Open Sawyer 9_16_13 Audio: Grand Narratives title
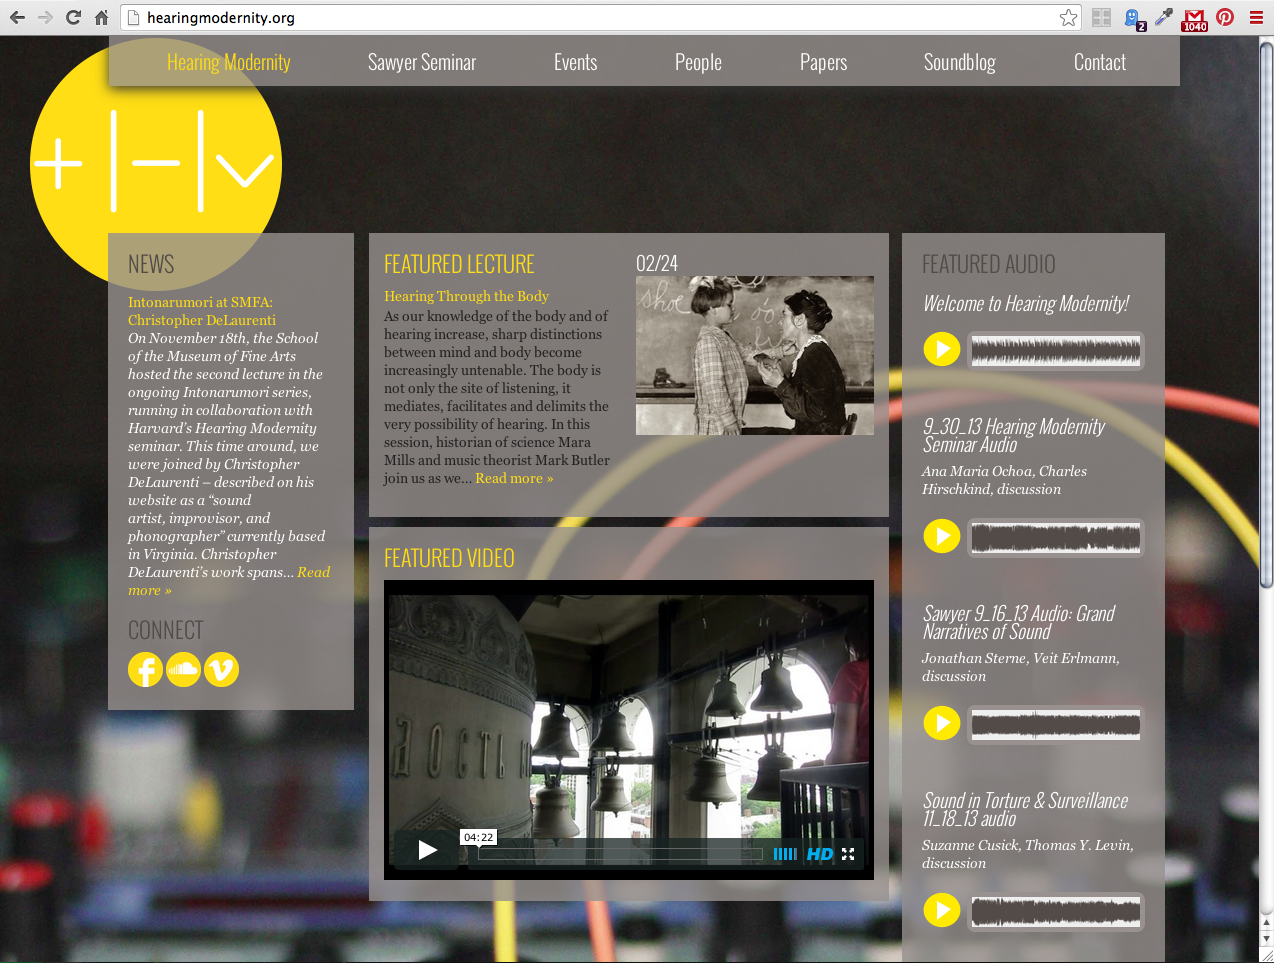The height and width of the screenshot is (963, 1274). coord(1018,622)
